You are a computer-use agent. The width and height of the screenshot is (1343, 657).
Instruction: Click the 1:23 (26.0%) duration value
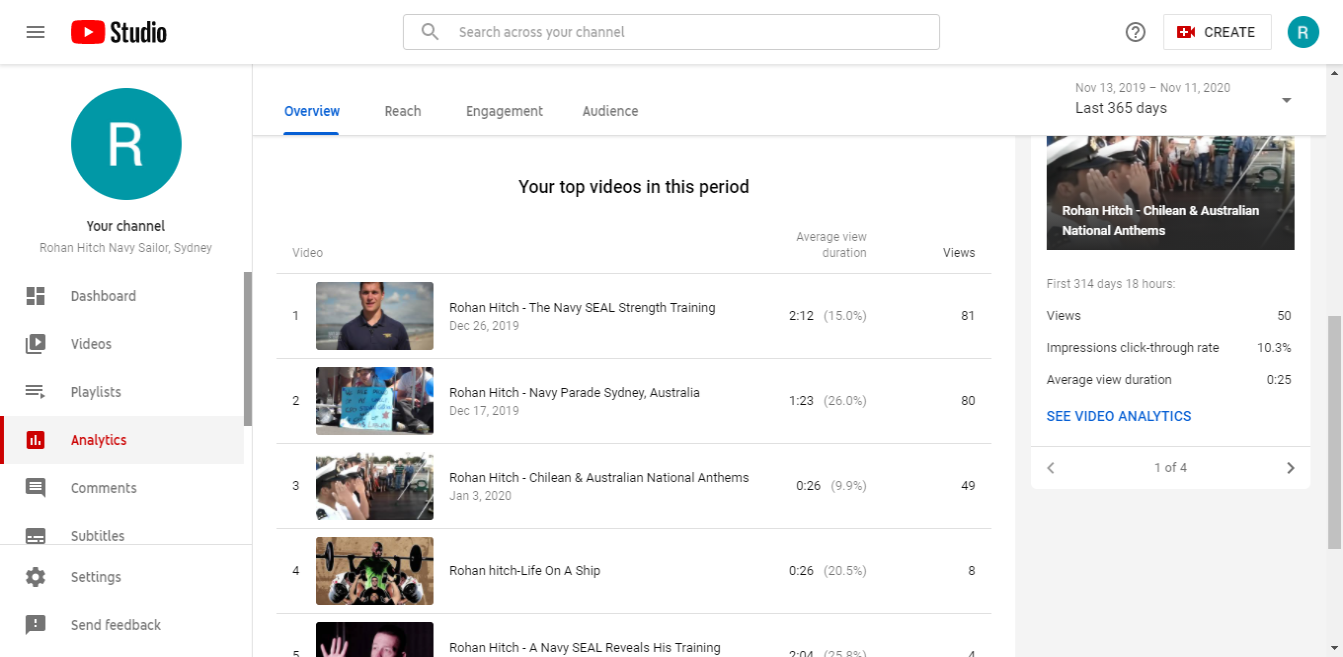click(828, 401)
